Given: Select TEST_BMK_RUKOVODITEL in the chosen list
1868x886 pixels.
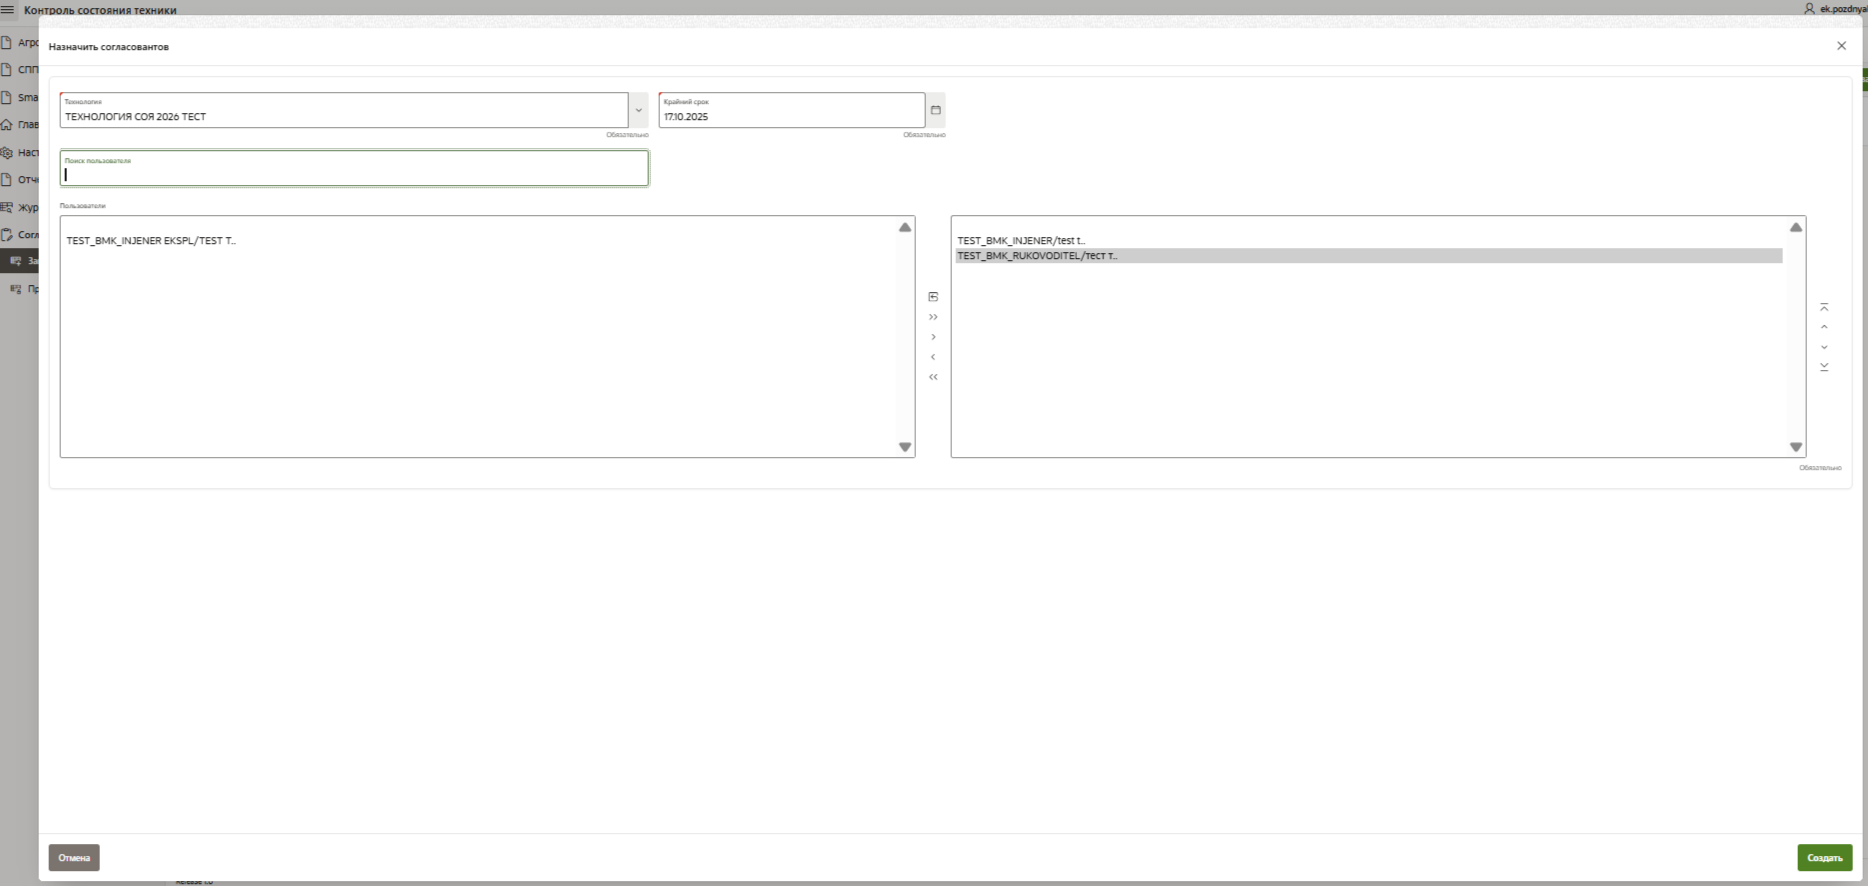Looking at the screenshot, I should [x=1037, y=256].
